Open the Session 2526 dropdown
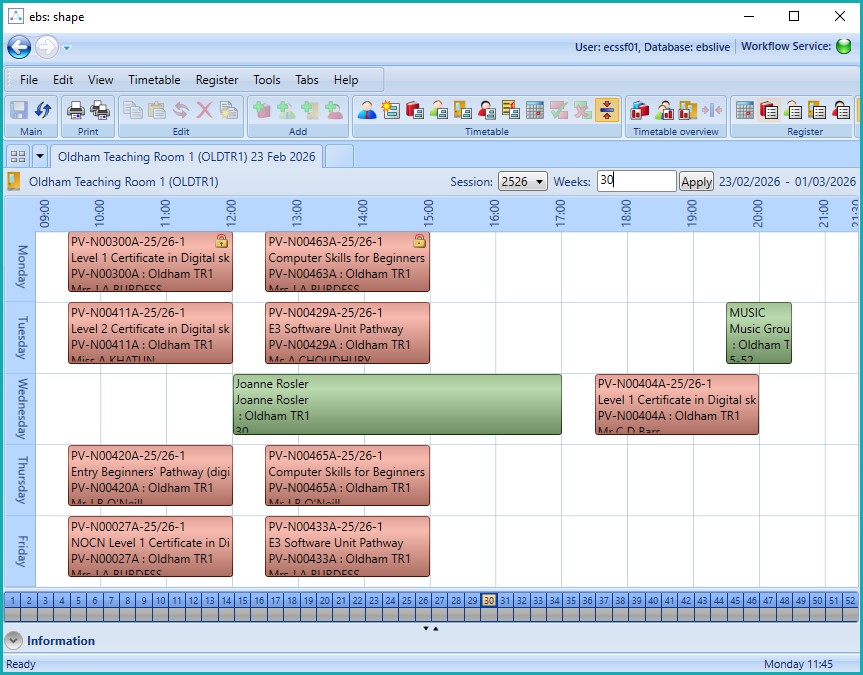This screenshot has height=675, width=863. [x=523, y=181]
